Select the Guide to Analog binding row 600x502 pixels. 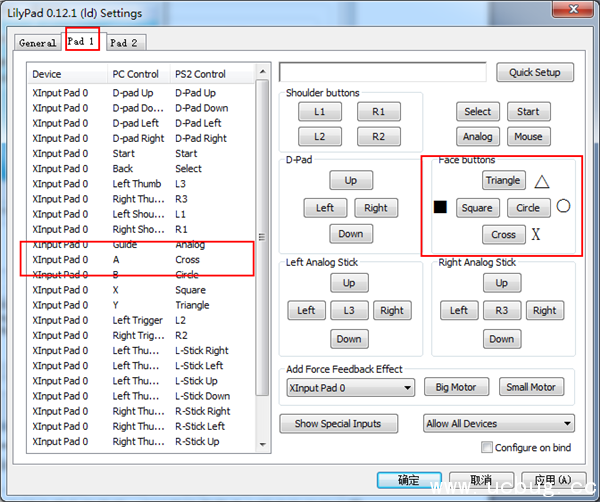pyautogui.click(x=141, y=244)
